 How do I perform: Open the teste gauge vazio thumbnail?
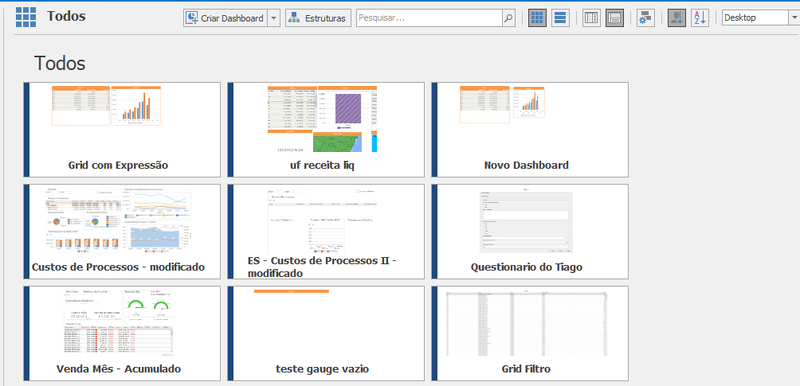(326, 333)
